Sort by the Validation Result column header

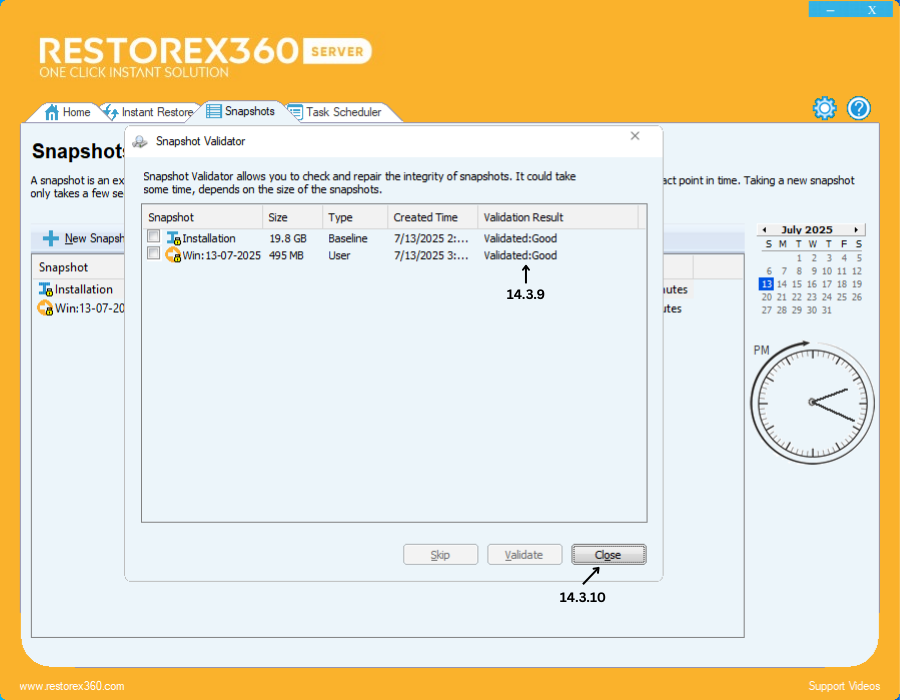(x=558, y=217)
